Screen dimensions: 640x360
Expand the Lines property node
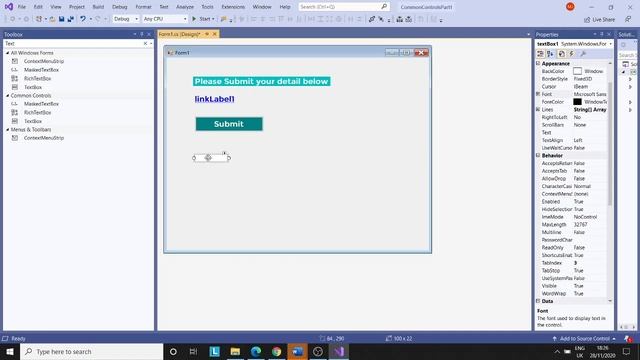(x=538, y=109)
